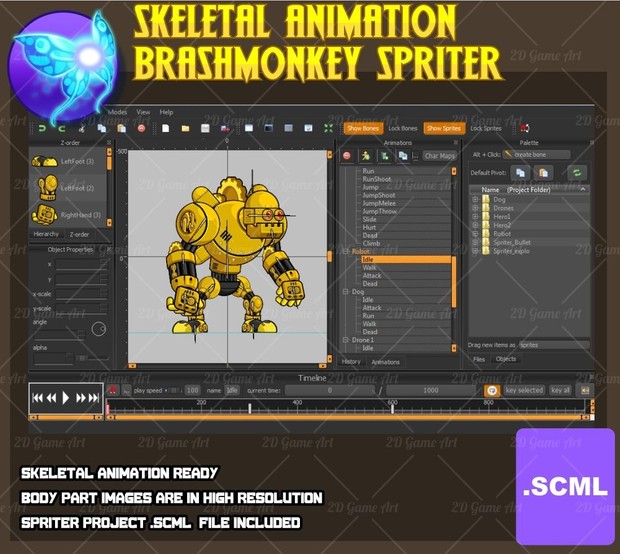The image size is (620, 554).
Task: Collapse the Dog entity in Animations tree
Action: click(346, 292)
